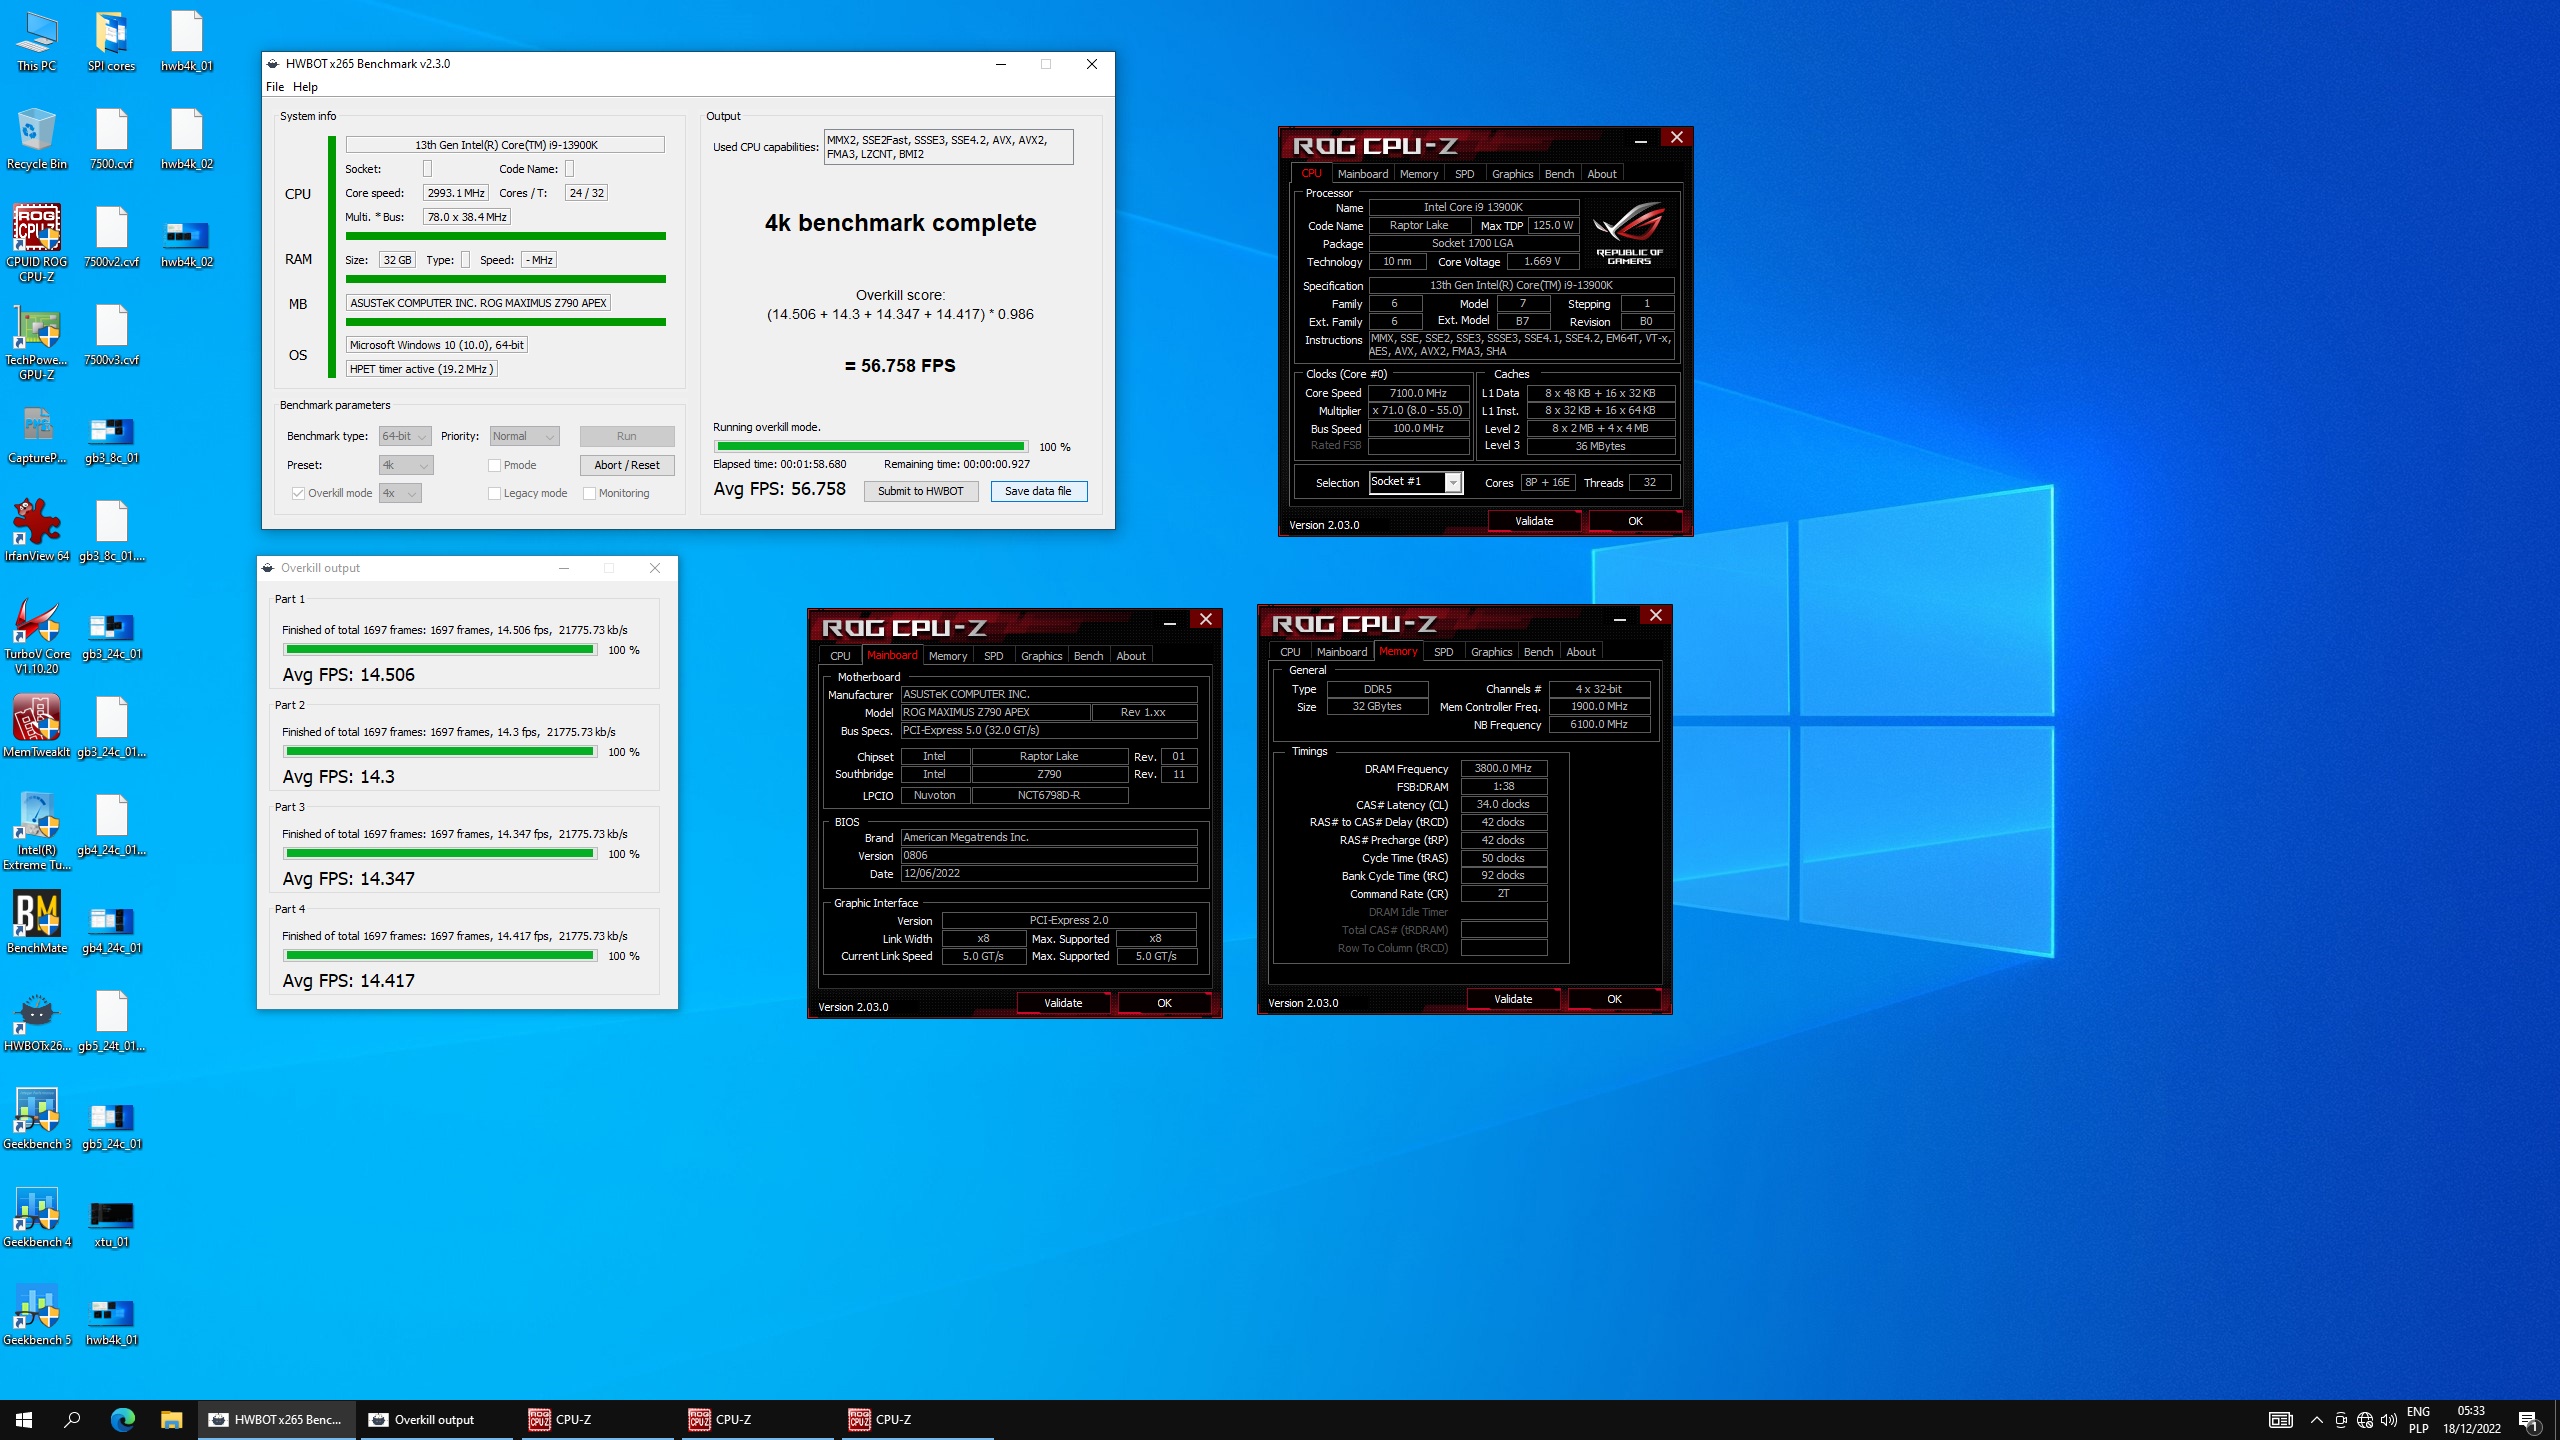Click Submit to HWBOT button
Image resolution: width=2560 pixels, height=1440 pixels.
point(920,491)
